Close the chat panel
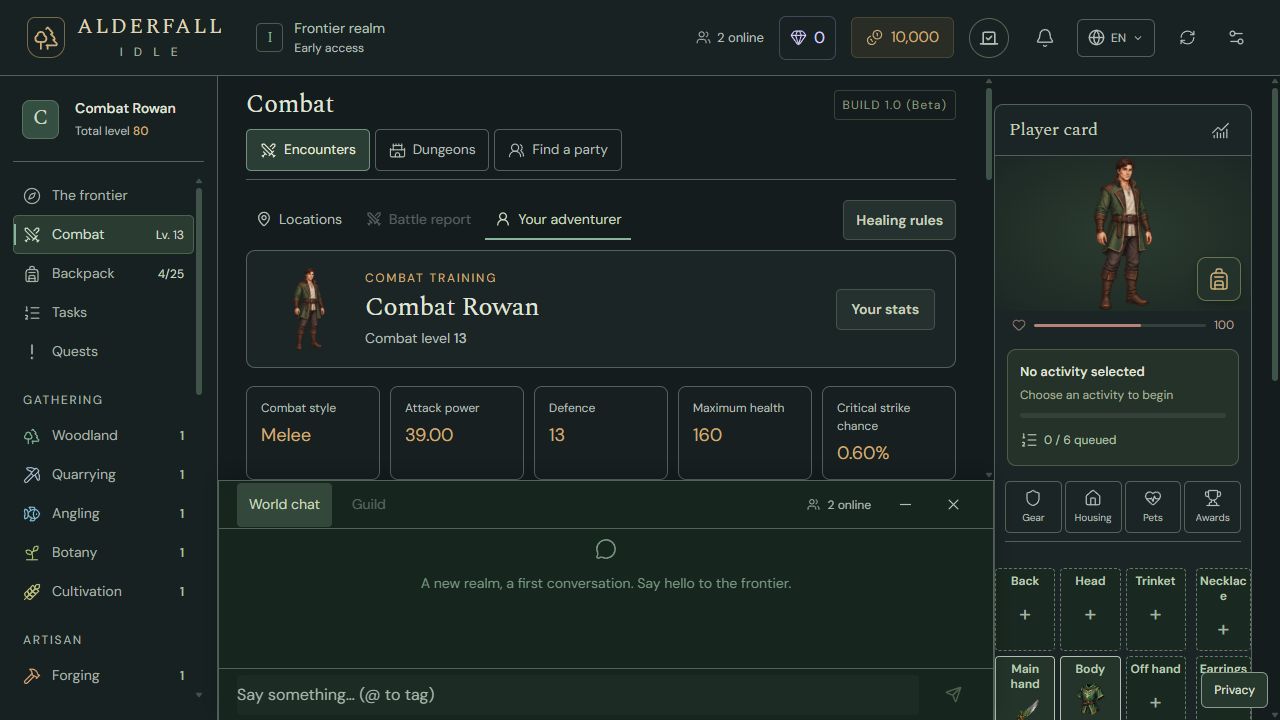Image resolution: width=1280 pixels, height=720 pixels. [953, 505]
